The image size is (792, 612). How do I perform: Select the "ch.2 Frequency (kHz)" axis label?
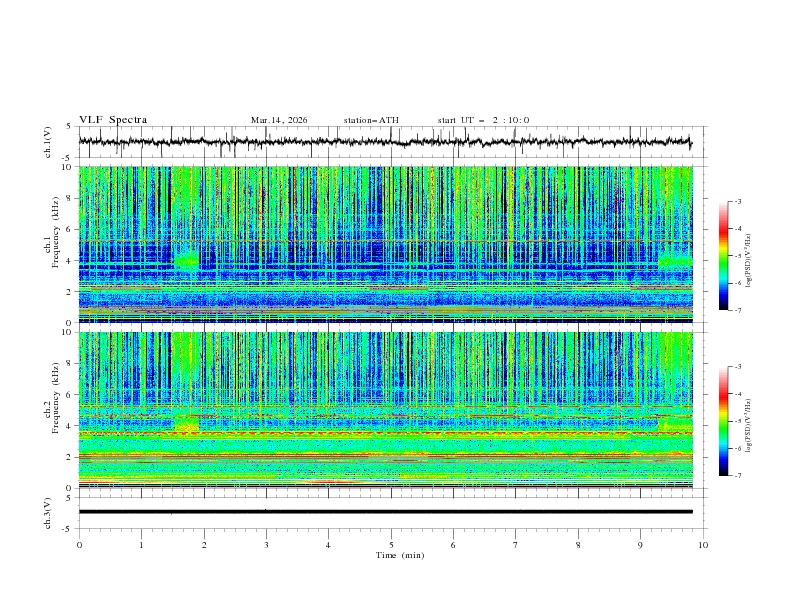coord(52,398)
